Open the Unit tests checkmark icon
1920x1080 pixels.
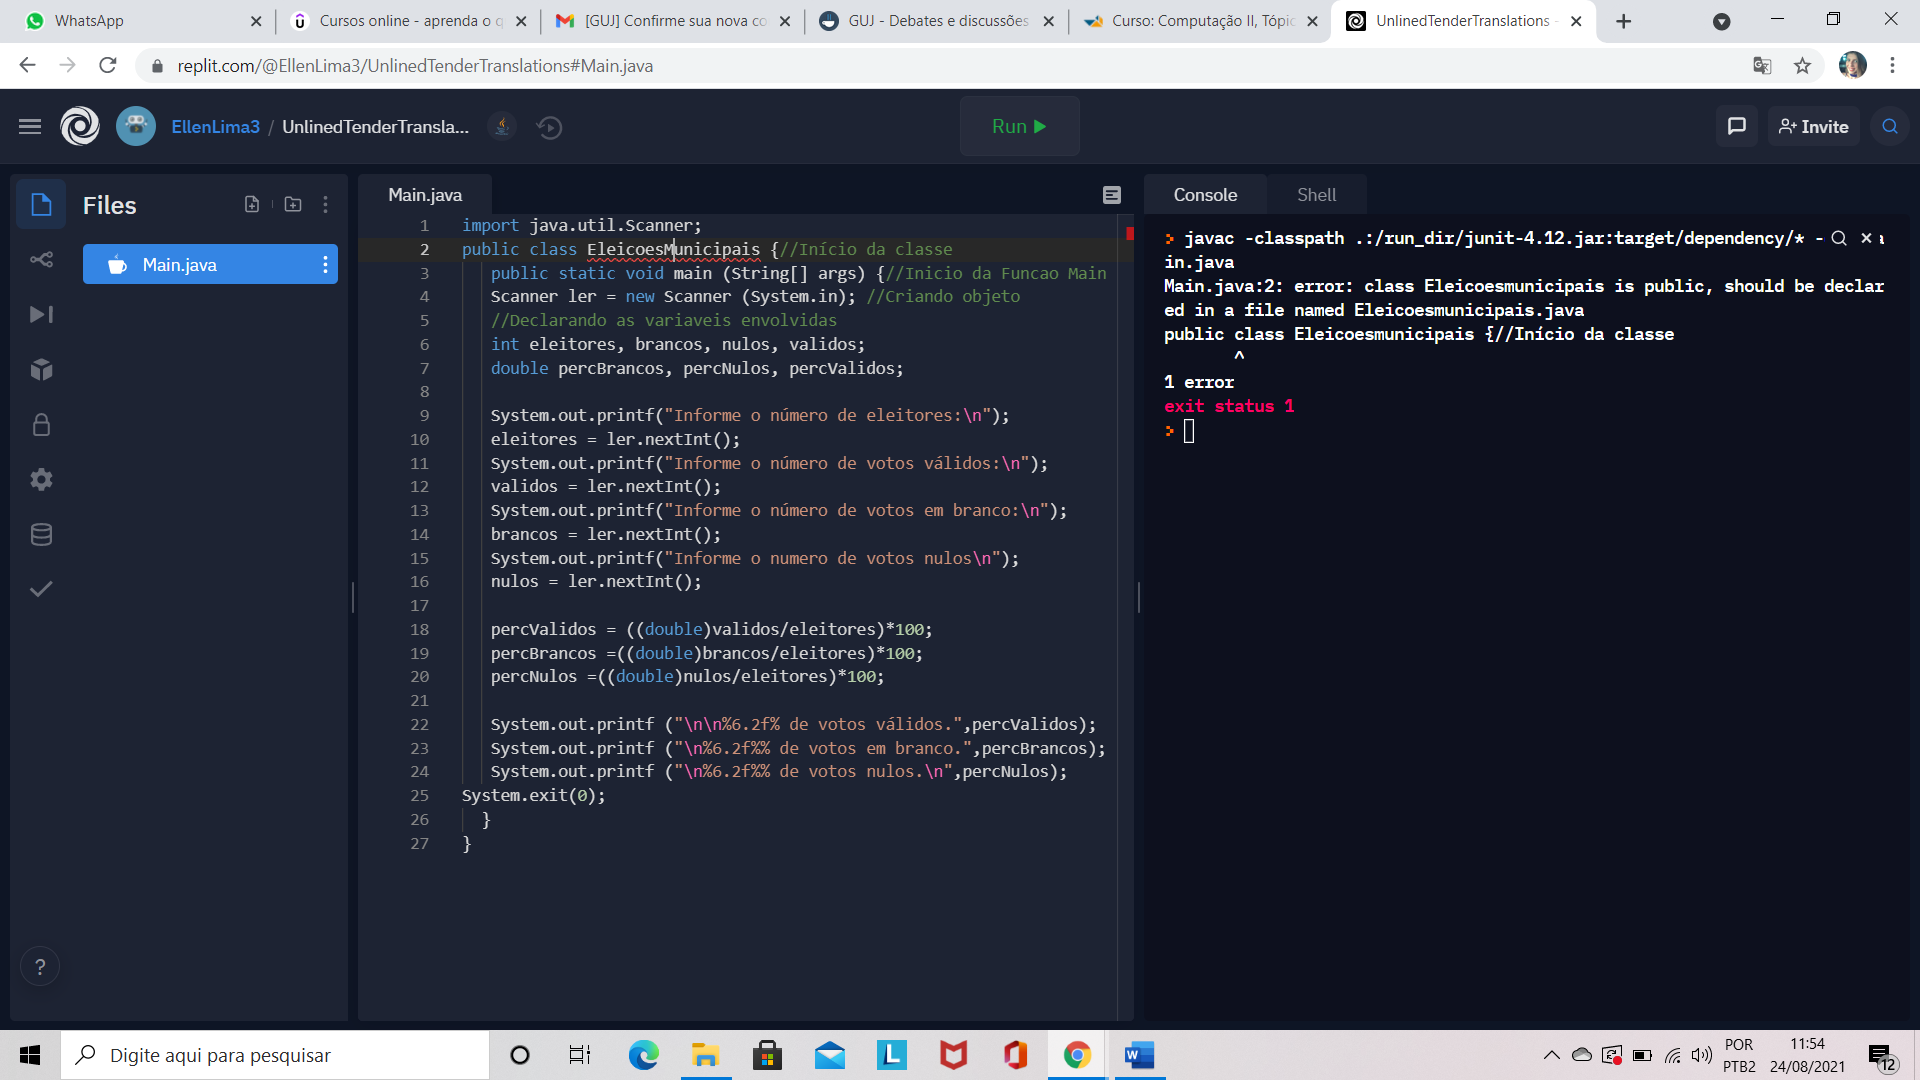(x=41, y=589)
